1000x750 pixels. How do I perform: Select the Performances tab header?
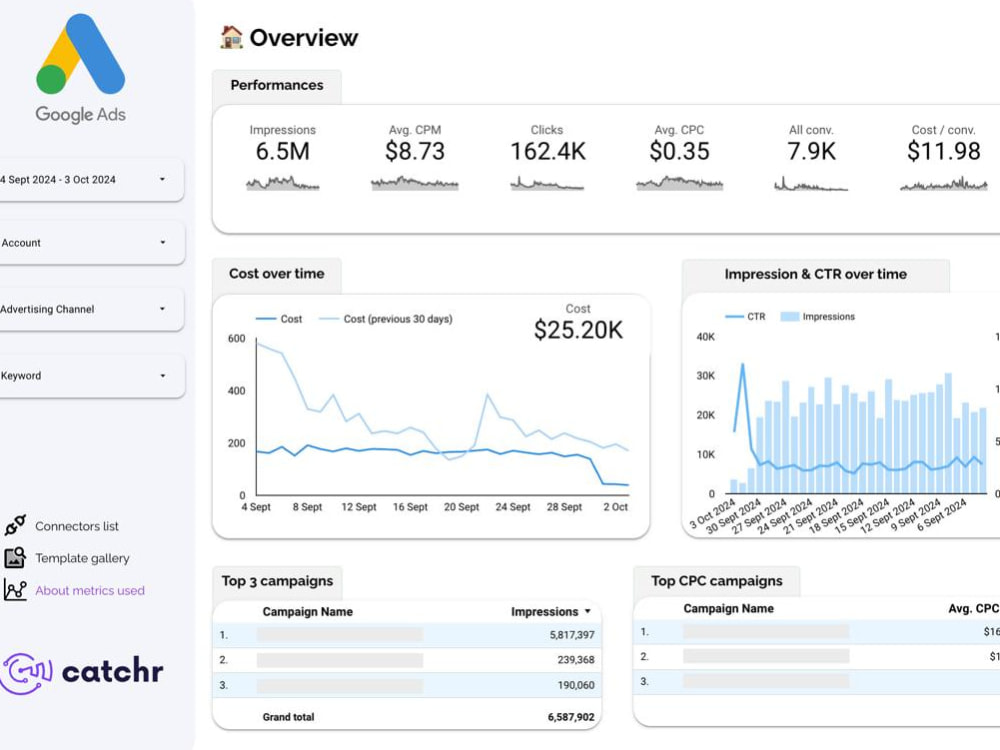coord(277,85)
